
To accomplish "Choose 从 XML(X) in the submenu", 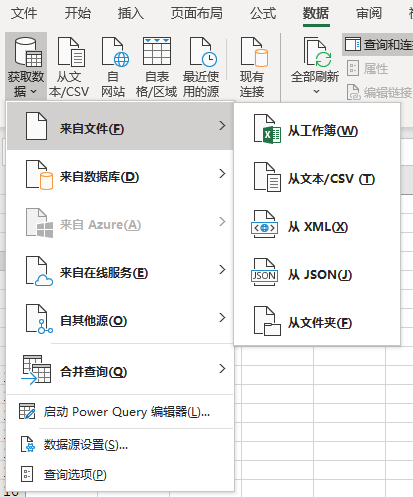I will [x=317, y=226].
